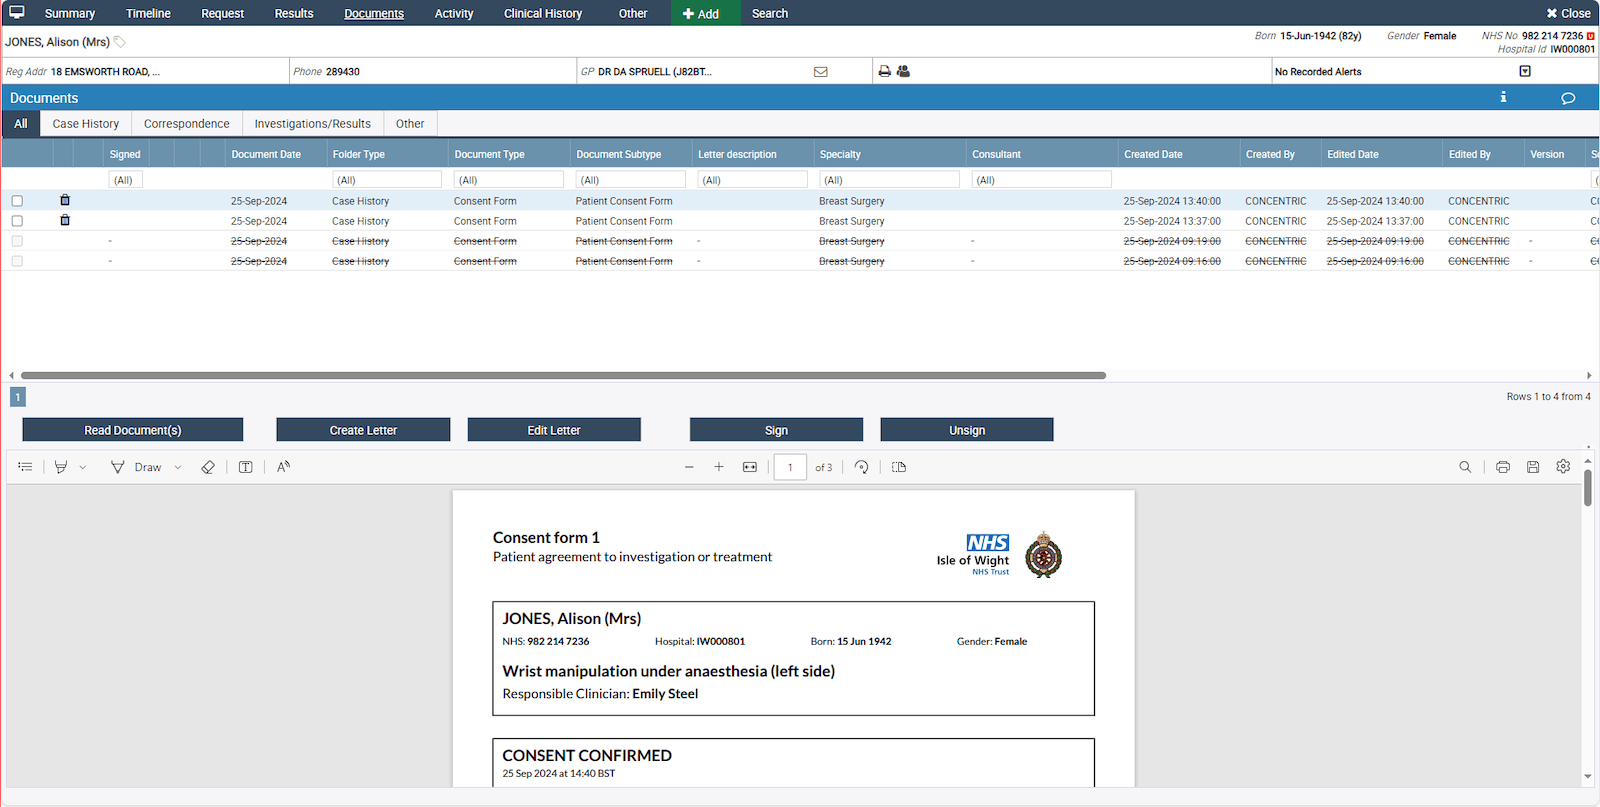1600x807 pixels.
Task: Switch to Case History tab
Action: pos(86,124)
